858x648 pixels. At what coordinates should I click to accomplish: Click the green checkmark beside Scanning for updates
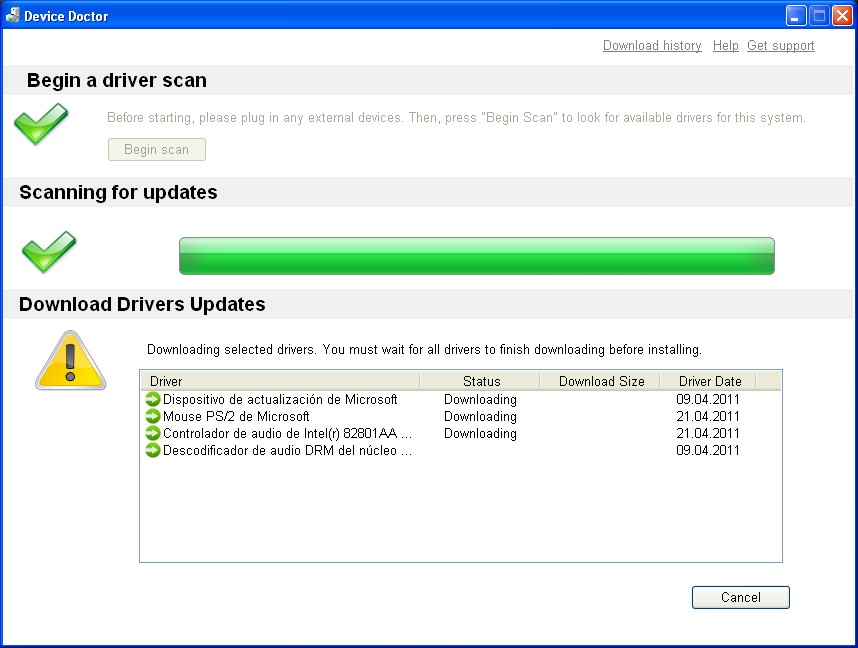49,252
